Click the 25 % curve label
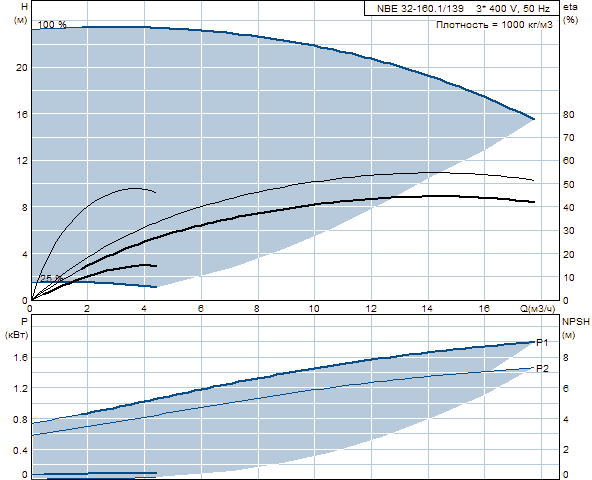The width and height of the screenshot is (592, 480). click(51, 278)
